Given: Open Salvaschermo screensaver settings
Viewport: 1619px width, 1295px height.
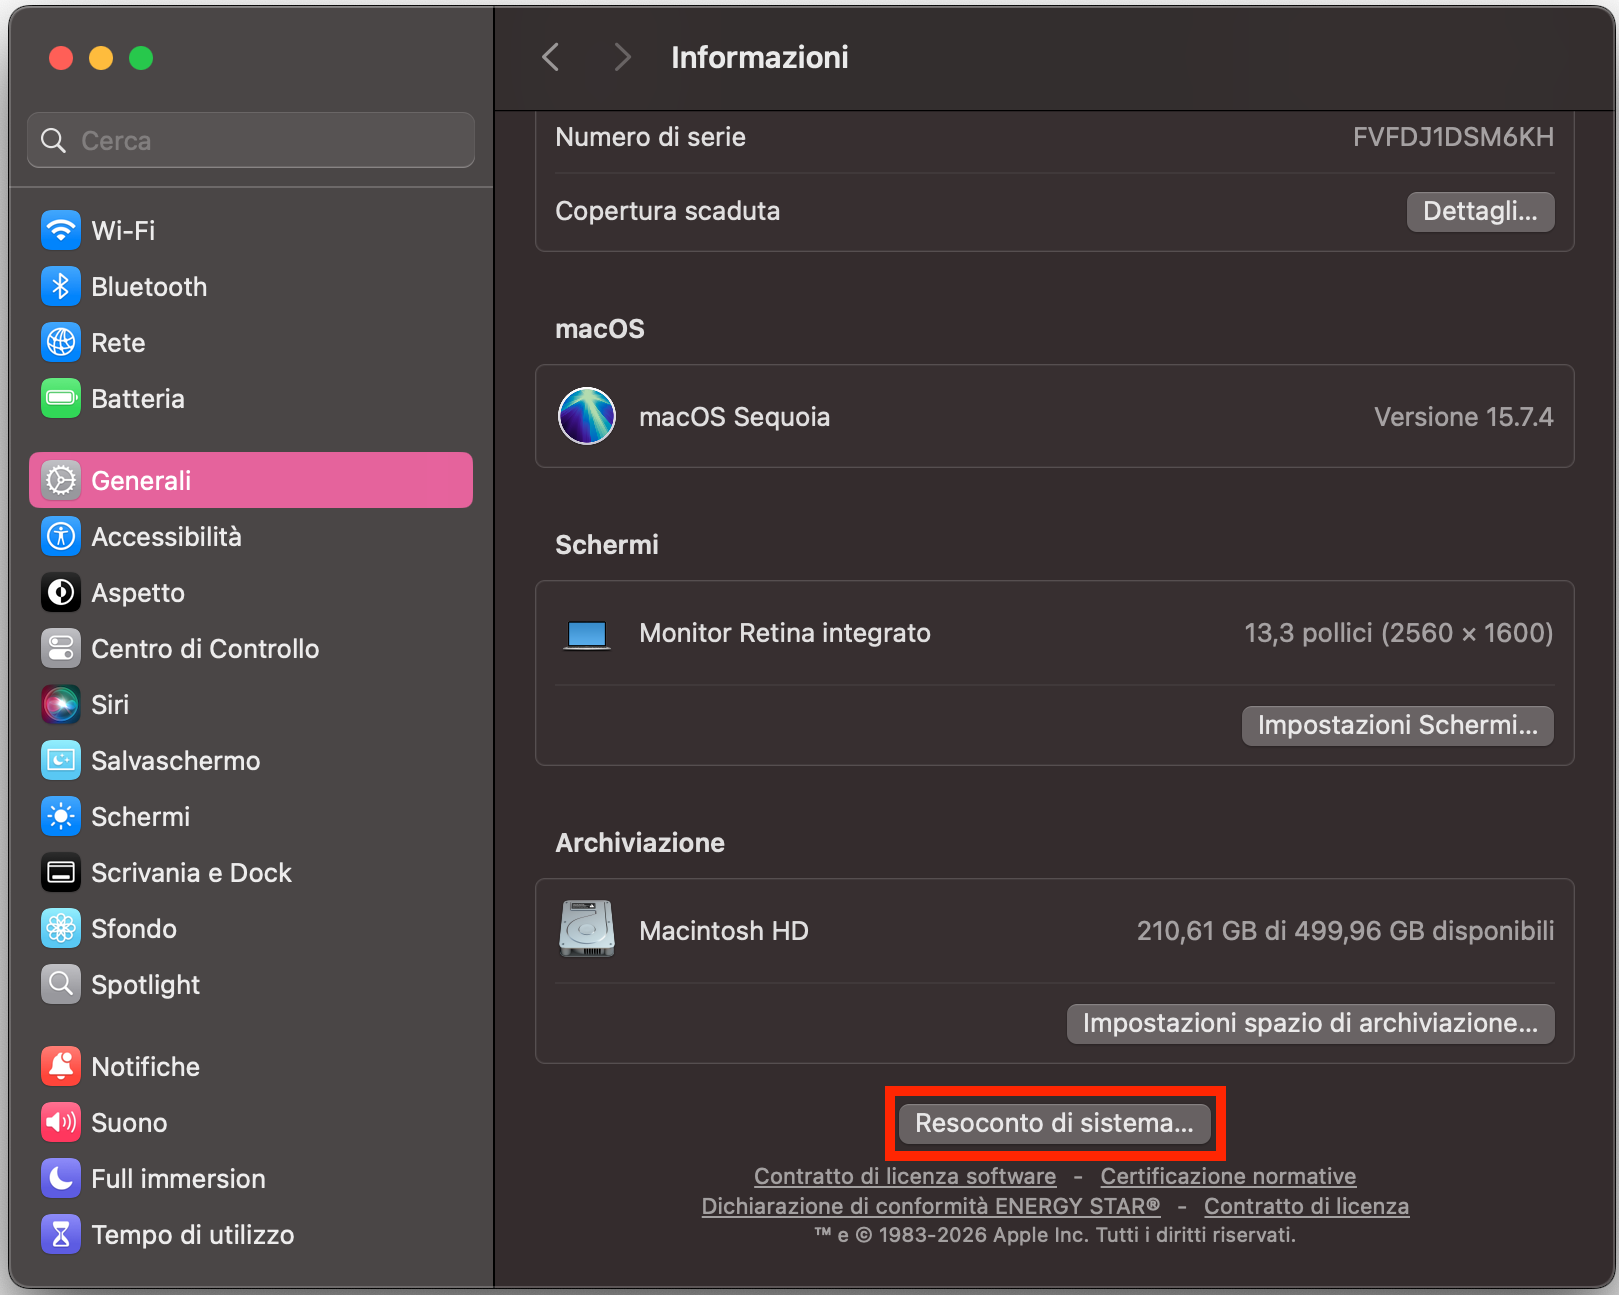Looking at the screenshot, I should pos(61,760).
